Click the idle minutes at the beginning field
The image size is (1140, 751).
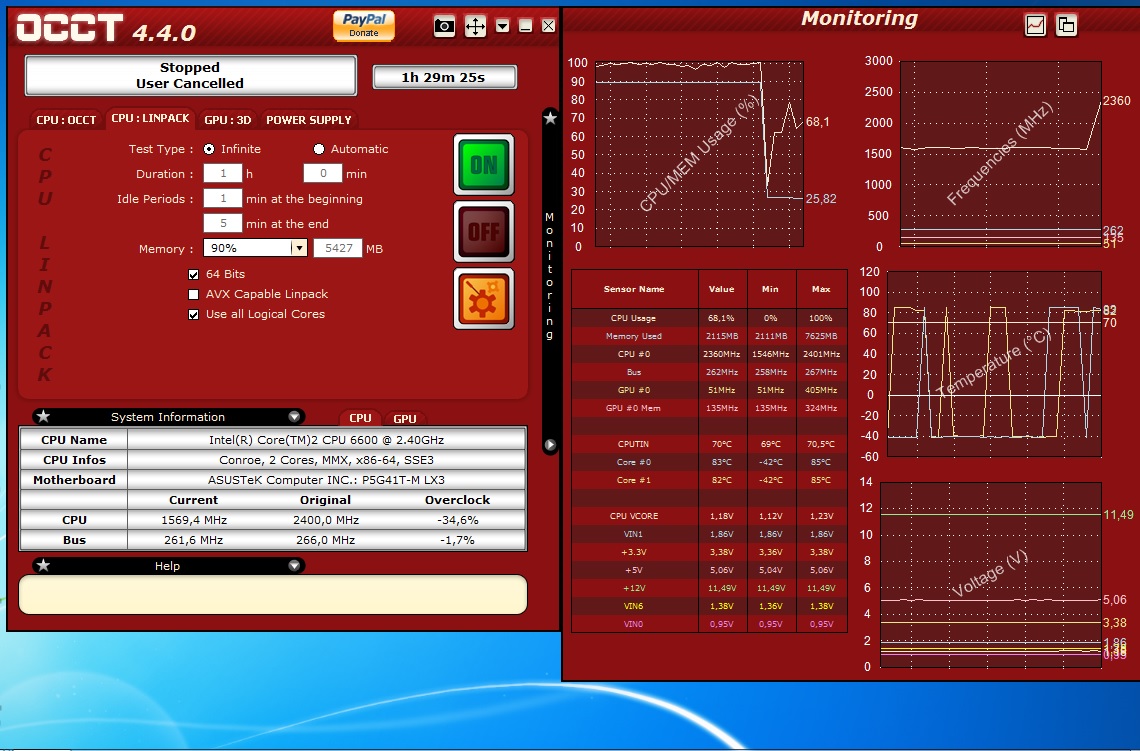(222, 198)
